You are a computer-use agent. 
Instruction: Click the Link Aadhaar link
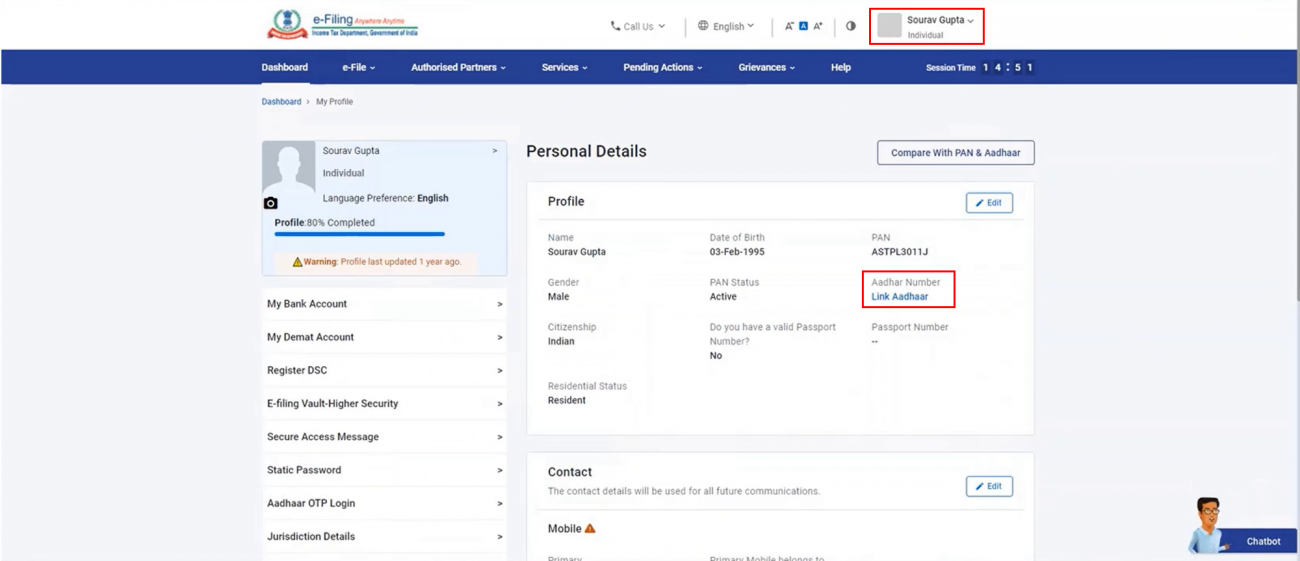(899, 297)
